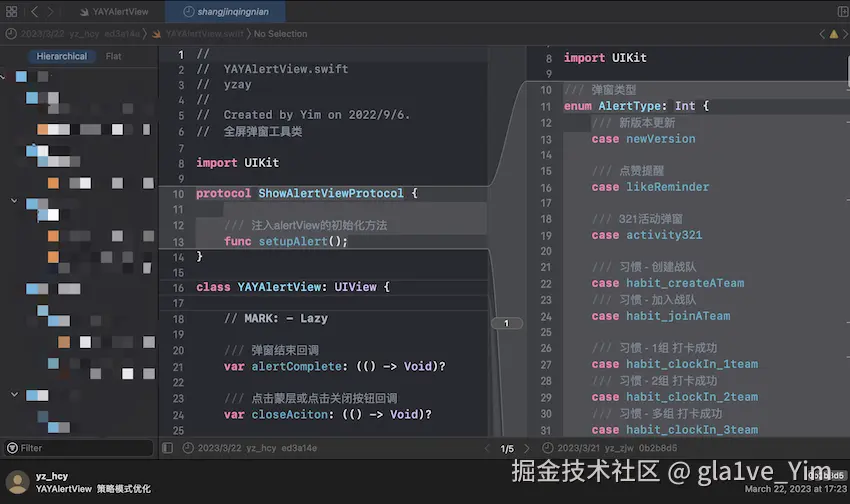
Task: Open the No Selection breadcrumb menu
Action: (x=280, y=34)
